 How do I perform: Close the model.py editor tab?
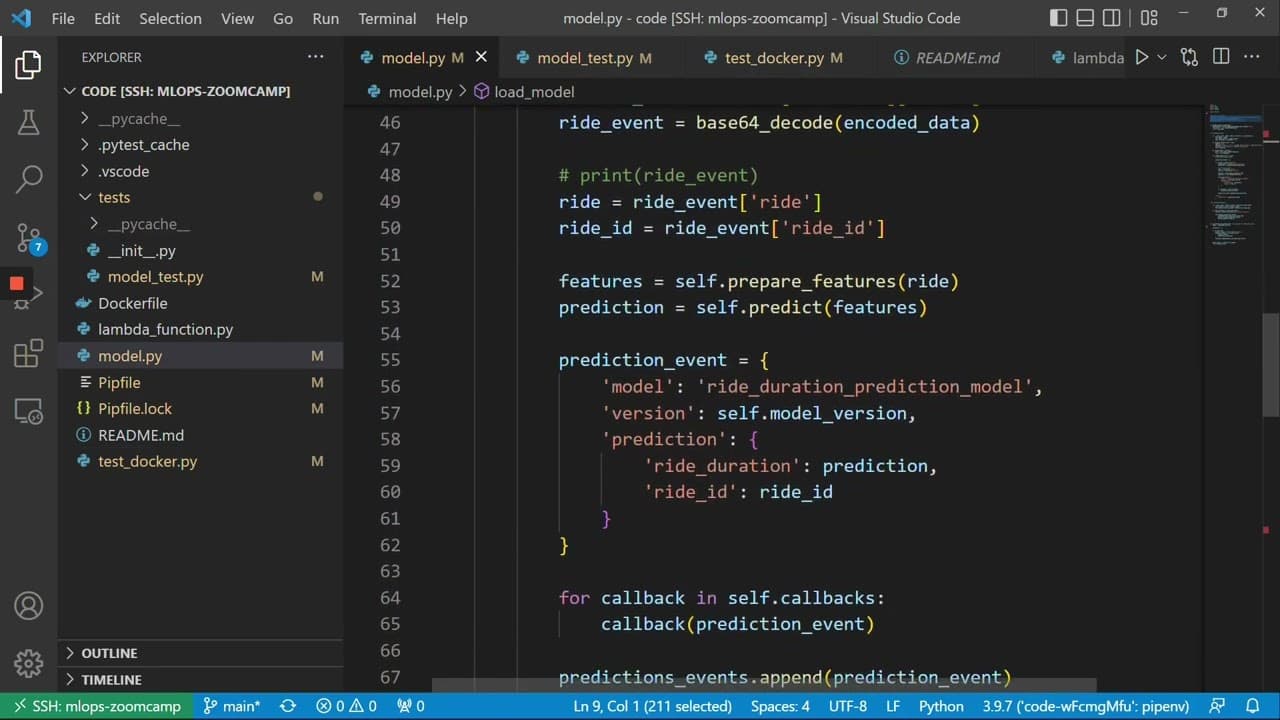click(481, 58)
